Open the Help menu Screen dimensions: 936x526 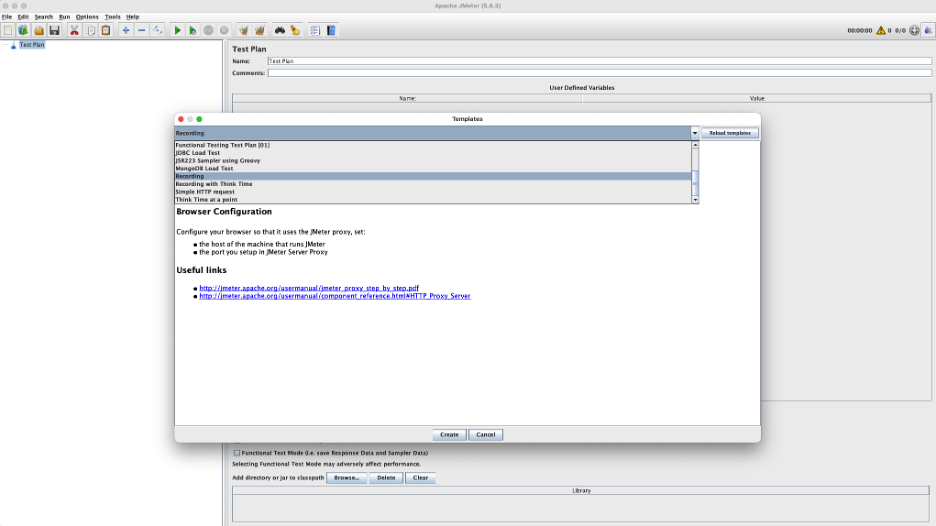point(133,17)
